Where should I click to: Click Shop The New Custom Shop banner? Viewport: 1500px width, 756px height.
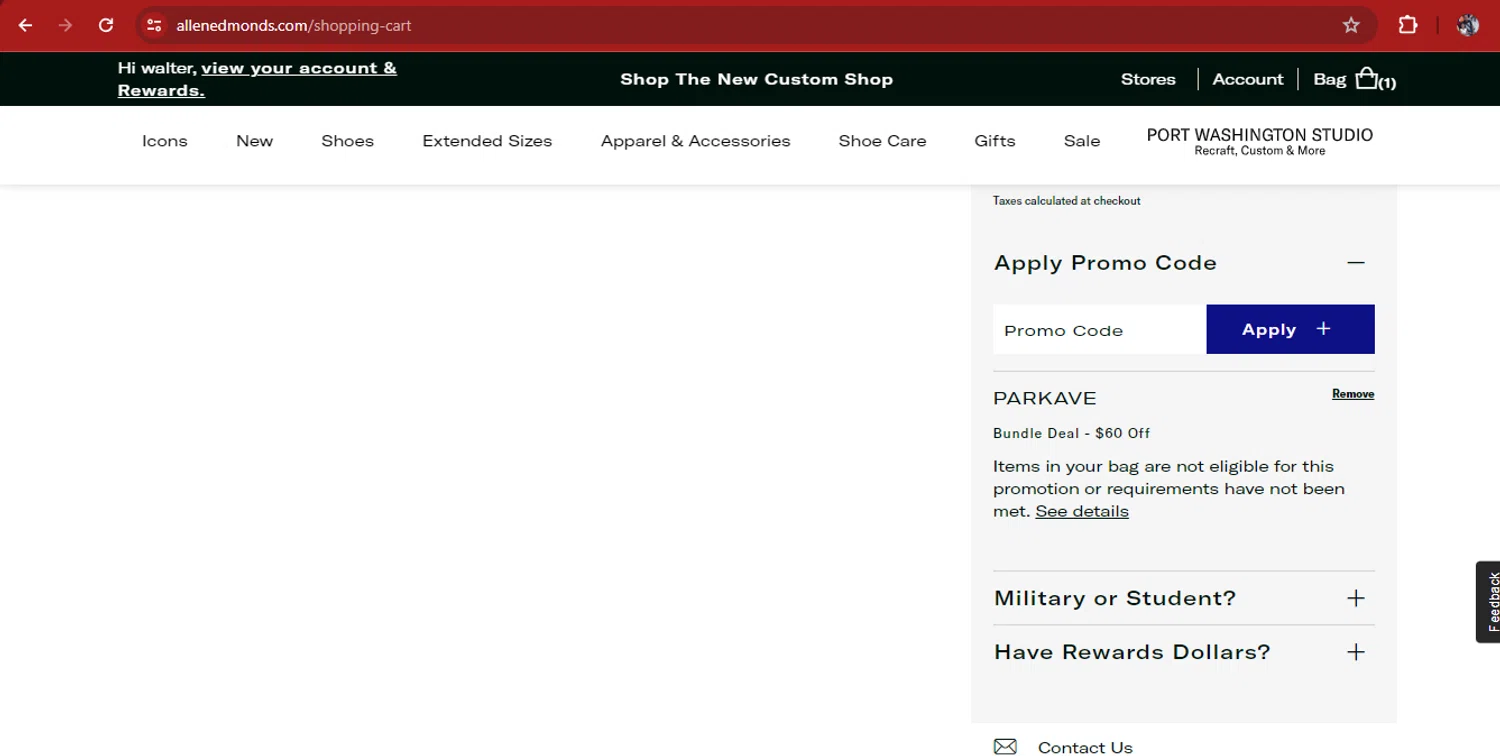pos(756,79)
